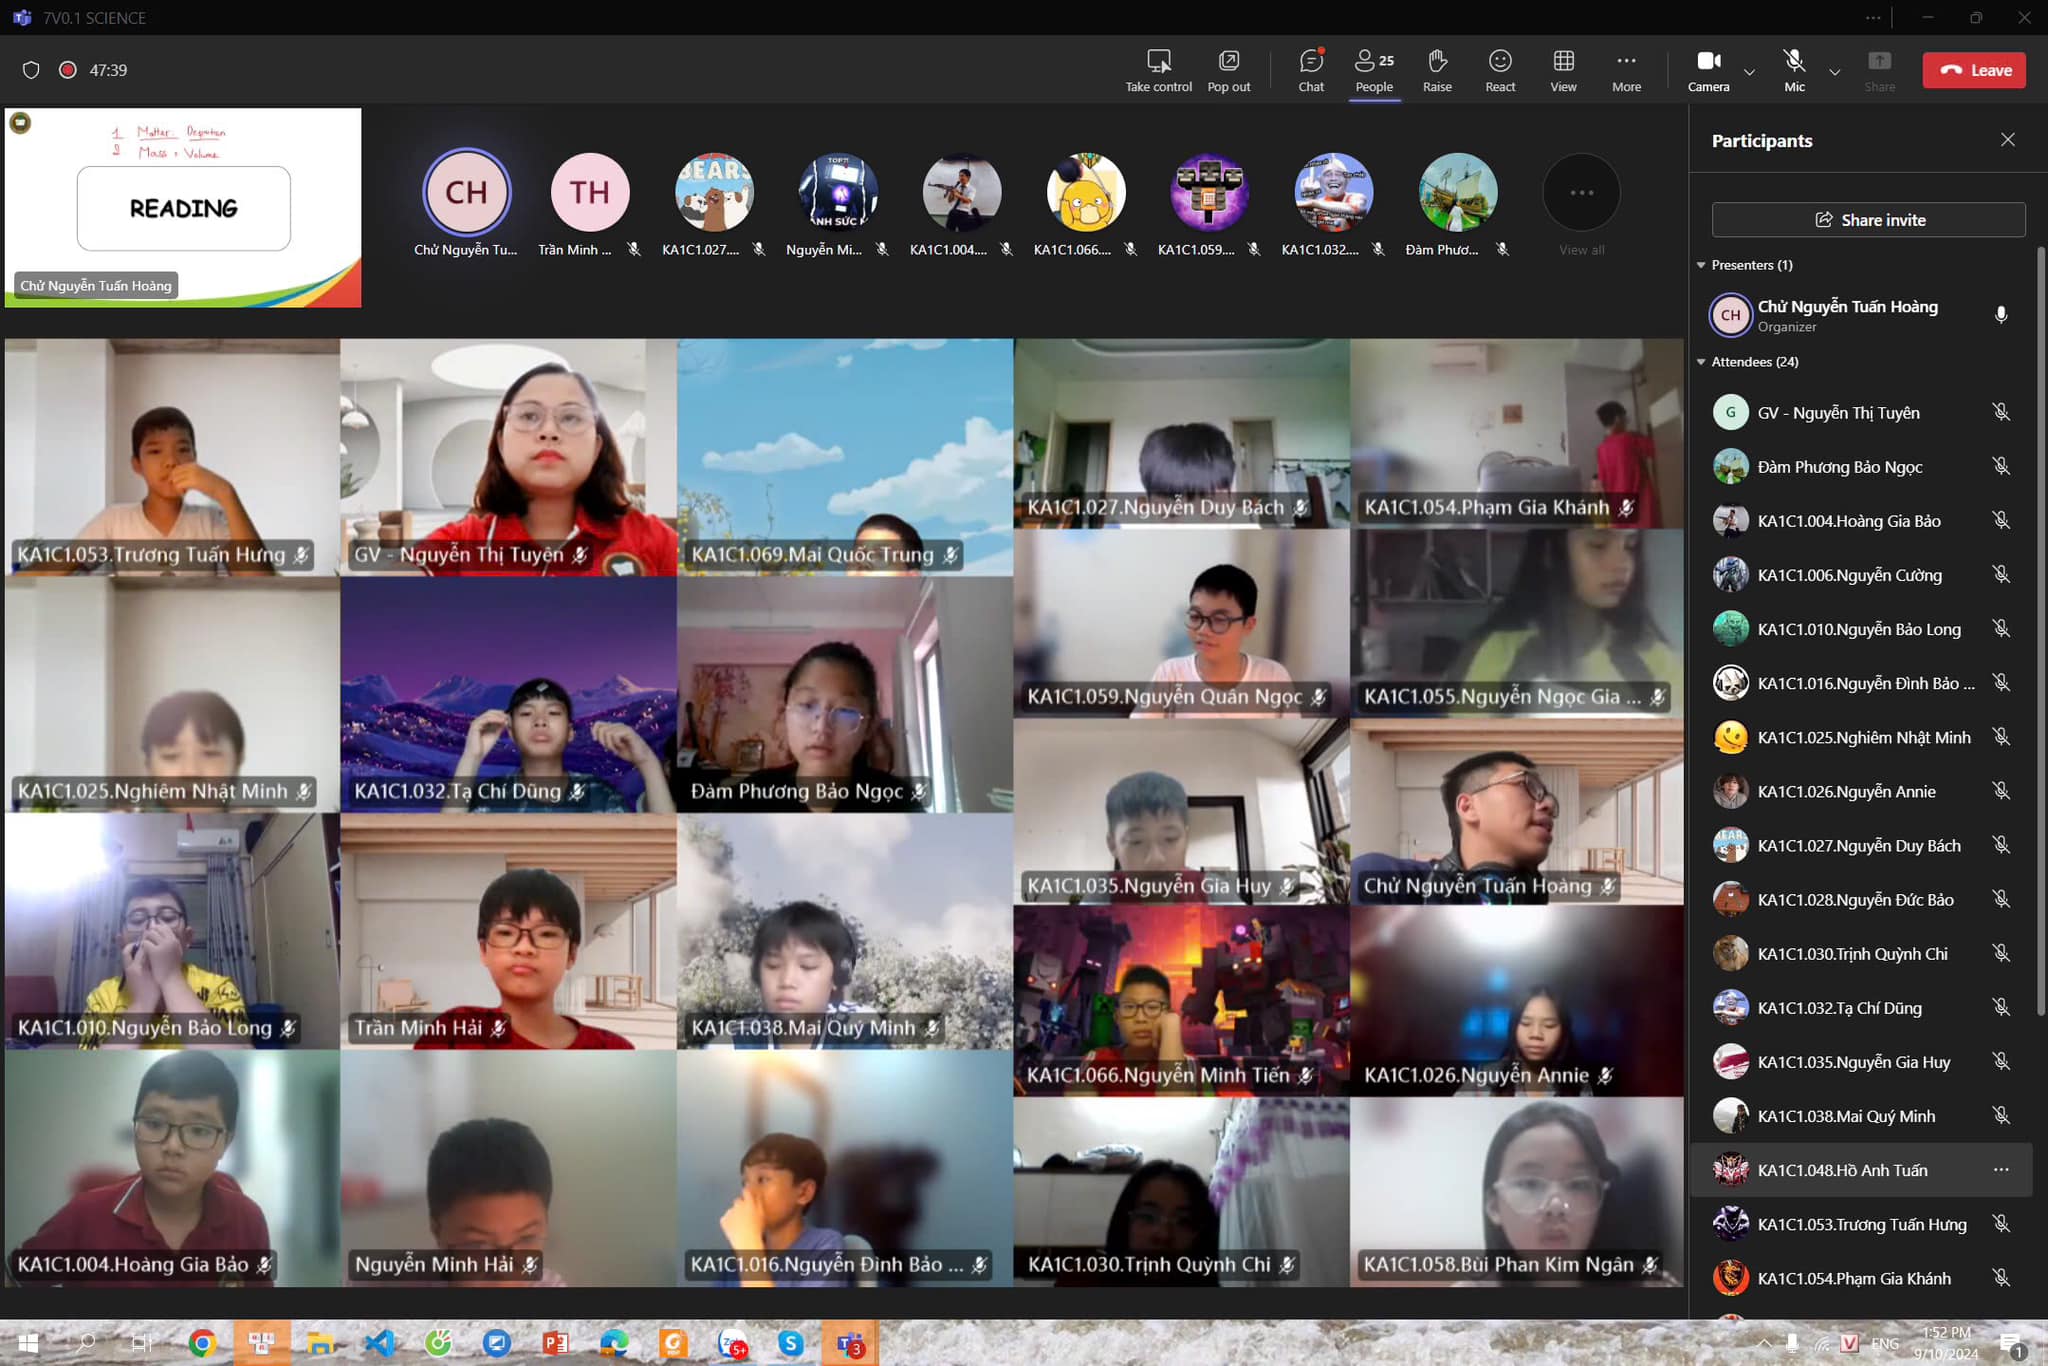Open the View layout options
Screen dimensions: 2048x1366
[x=1563, y=70]
